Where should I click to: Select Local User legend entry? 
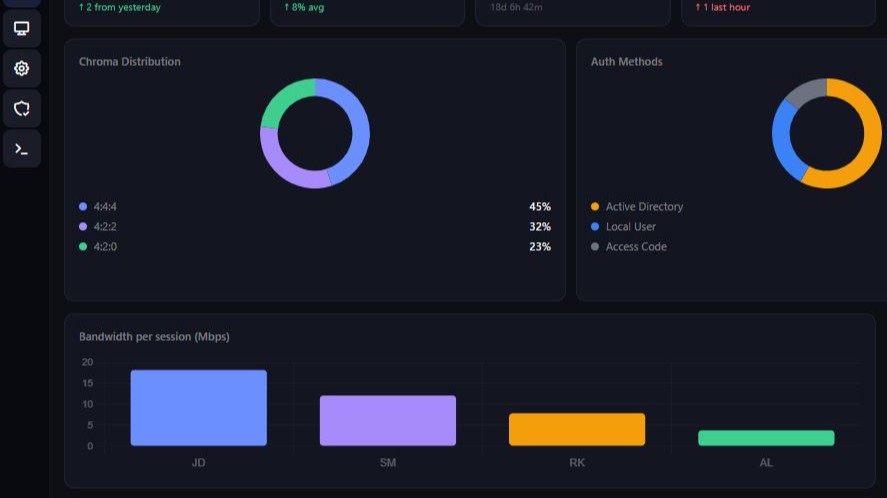[x=631, y=226]
